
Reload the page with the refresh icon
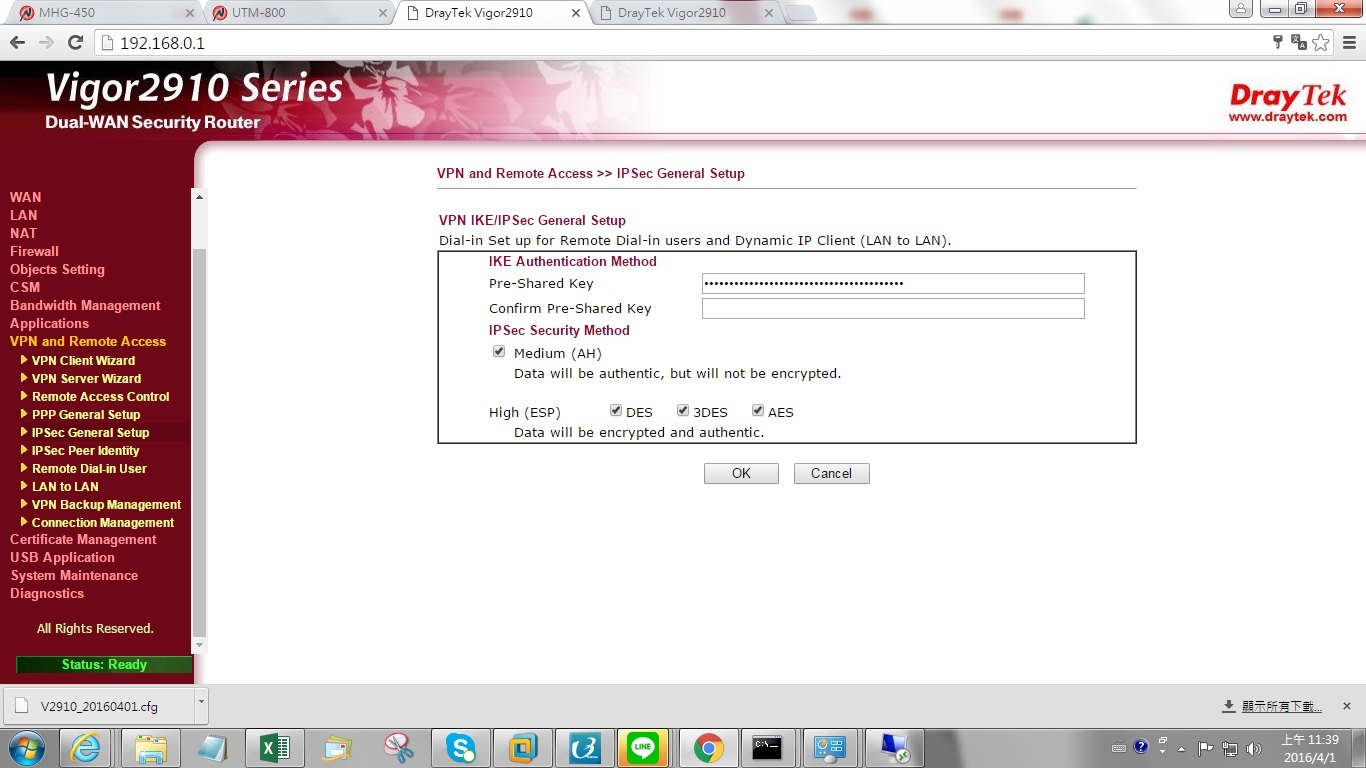tap(75, 43)
